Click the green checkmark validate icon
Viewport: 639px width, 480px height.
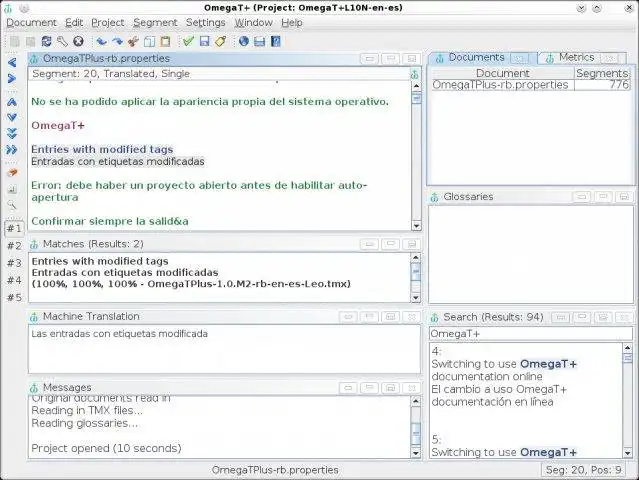click(x=188, y=41)
